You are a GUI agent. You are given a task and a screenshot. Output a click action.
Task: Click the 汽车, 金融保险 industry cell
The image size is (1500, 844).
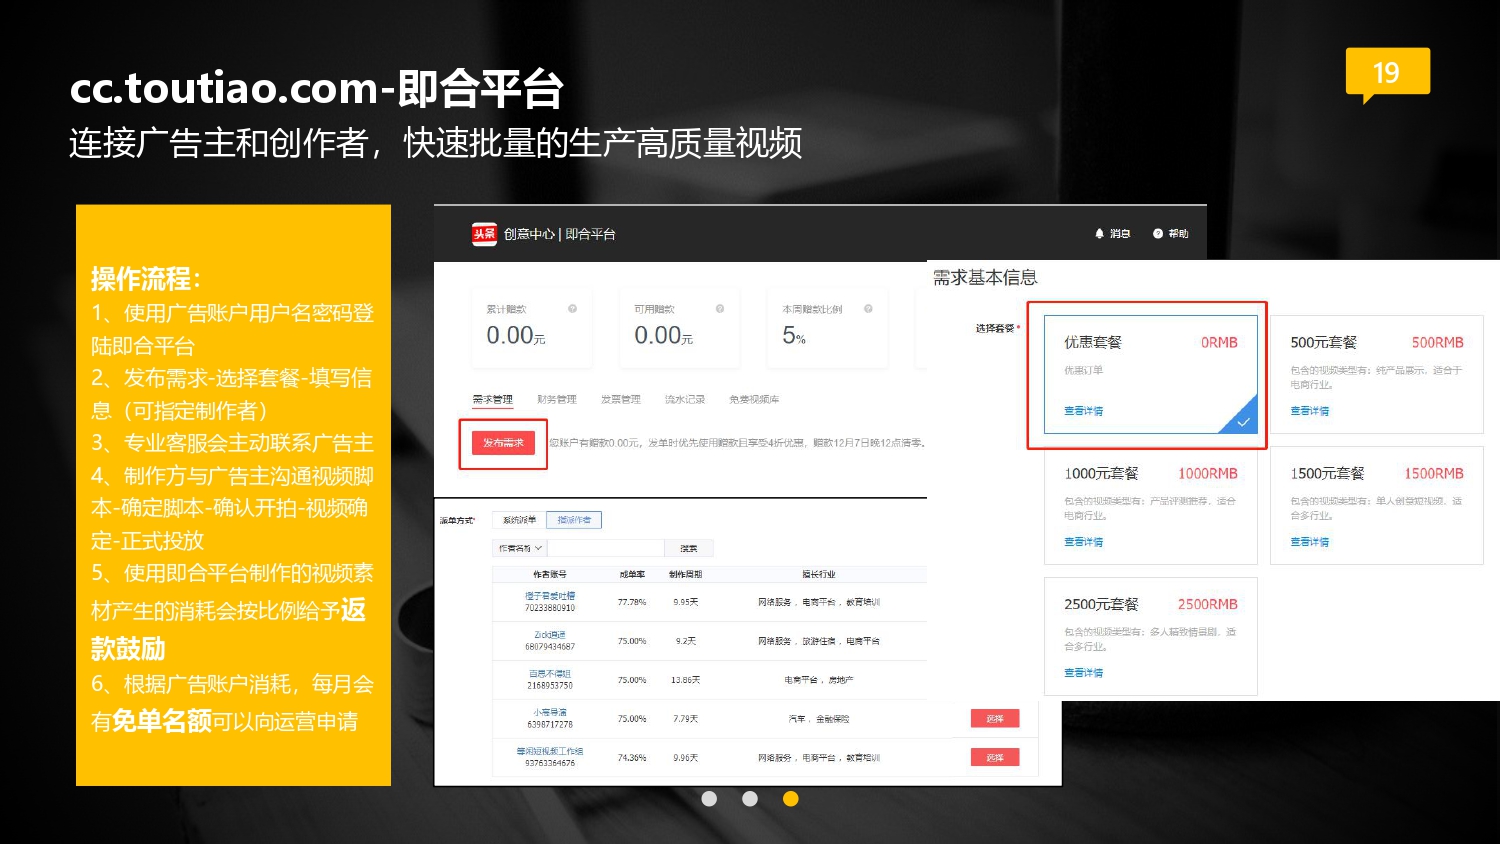(819, 719)
